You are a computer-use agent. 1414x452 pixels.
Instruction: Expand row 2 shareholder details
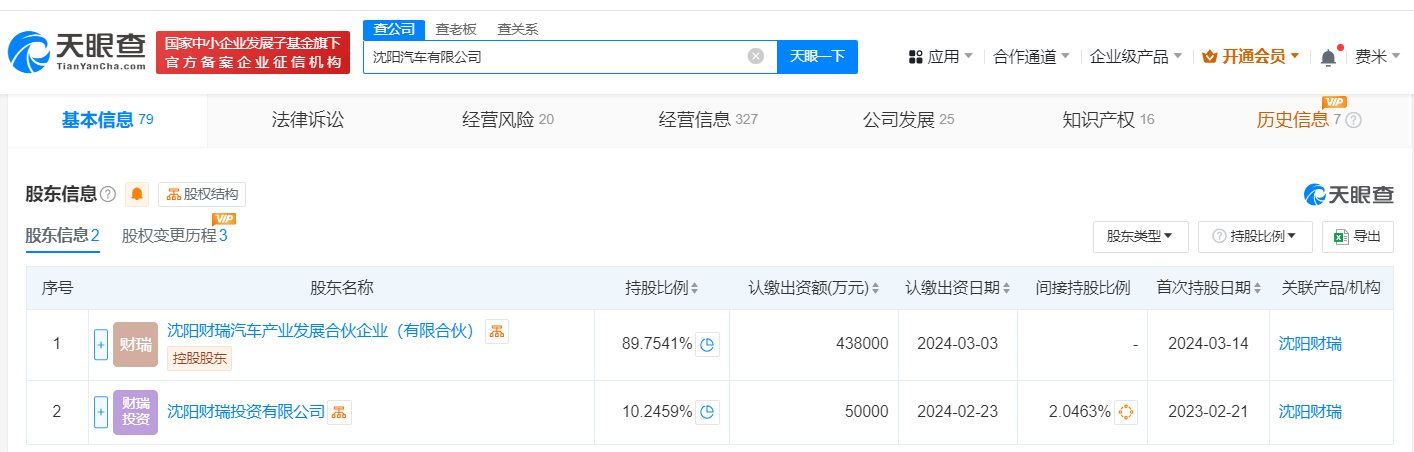point(101,411)
